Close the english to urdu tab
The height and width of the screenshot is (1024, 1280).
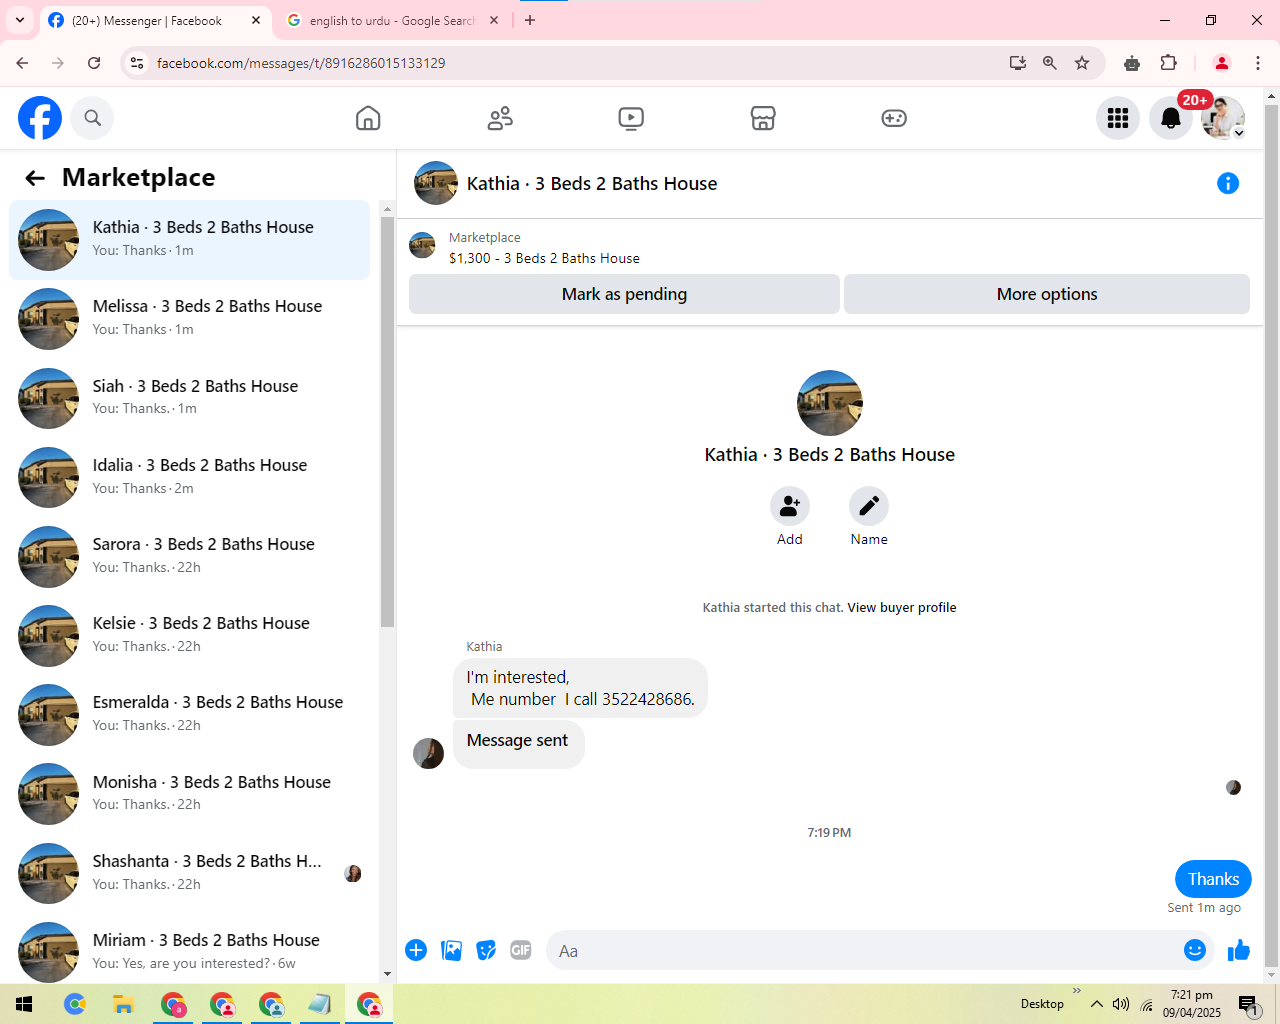coord(494,20)
